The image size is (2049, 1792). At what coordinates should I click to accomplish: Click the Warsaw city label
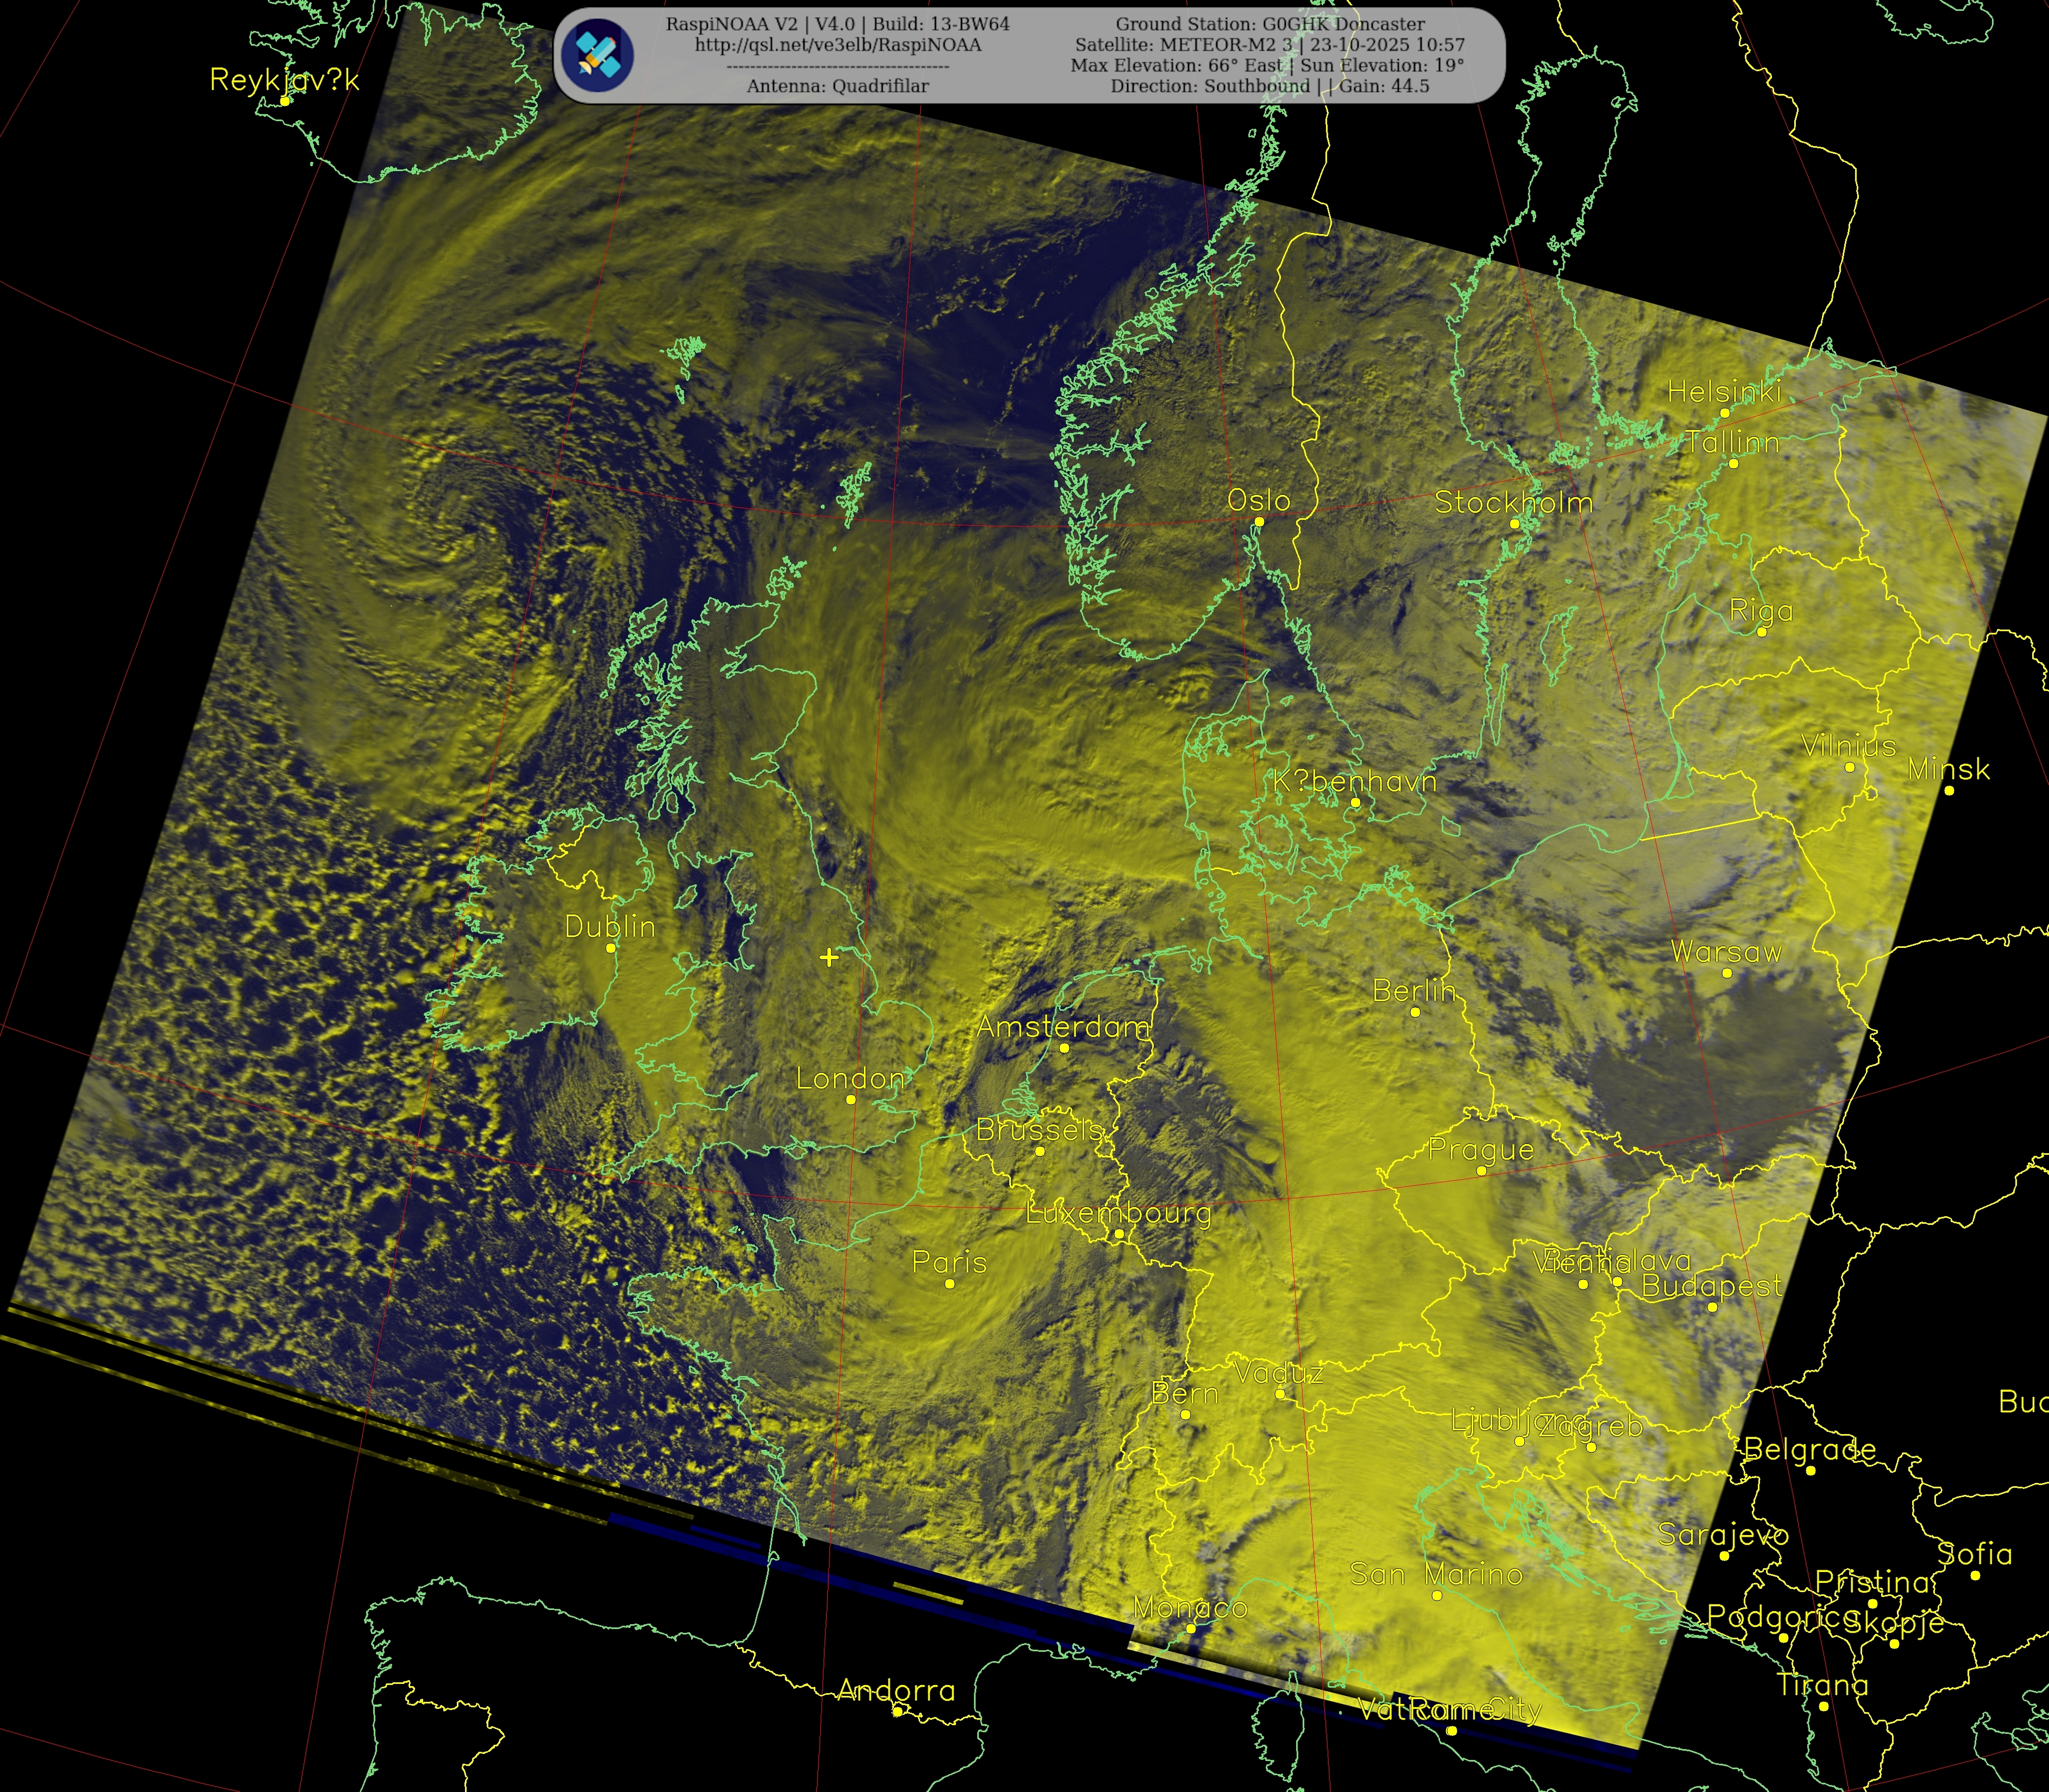(x=1726, y=951)
